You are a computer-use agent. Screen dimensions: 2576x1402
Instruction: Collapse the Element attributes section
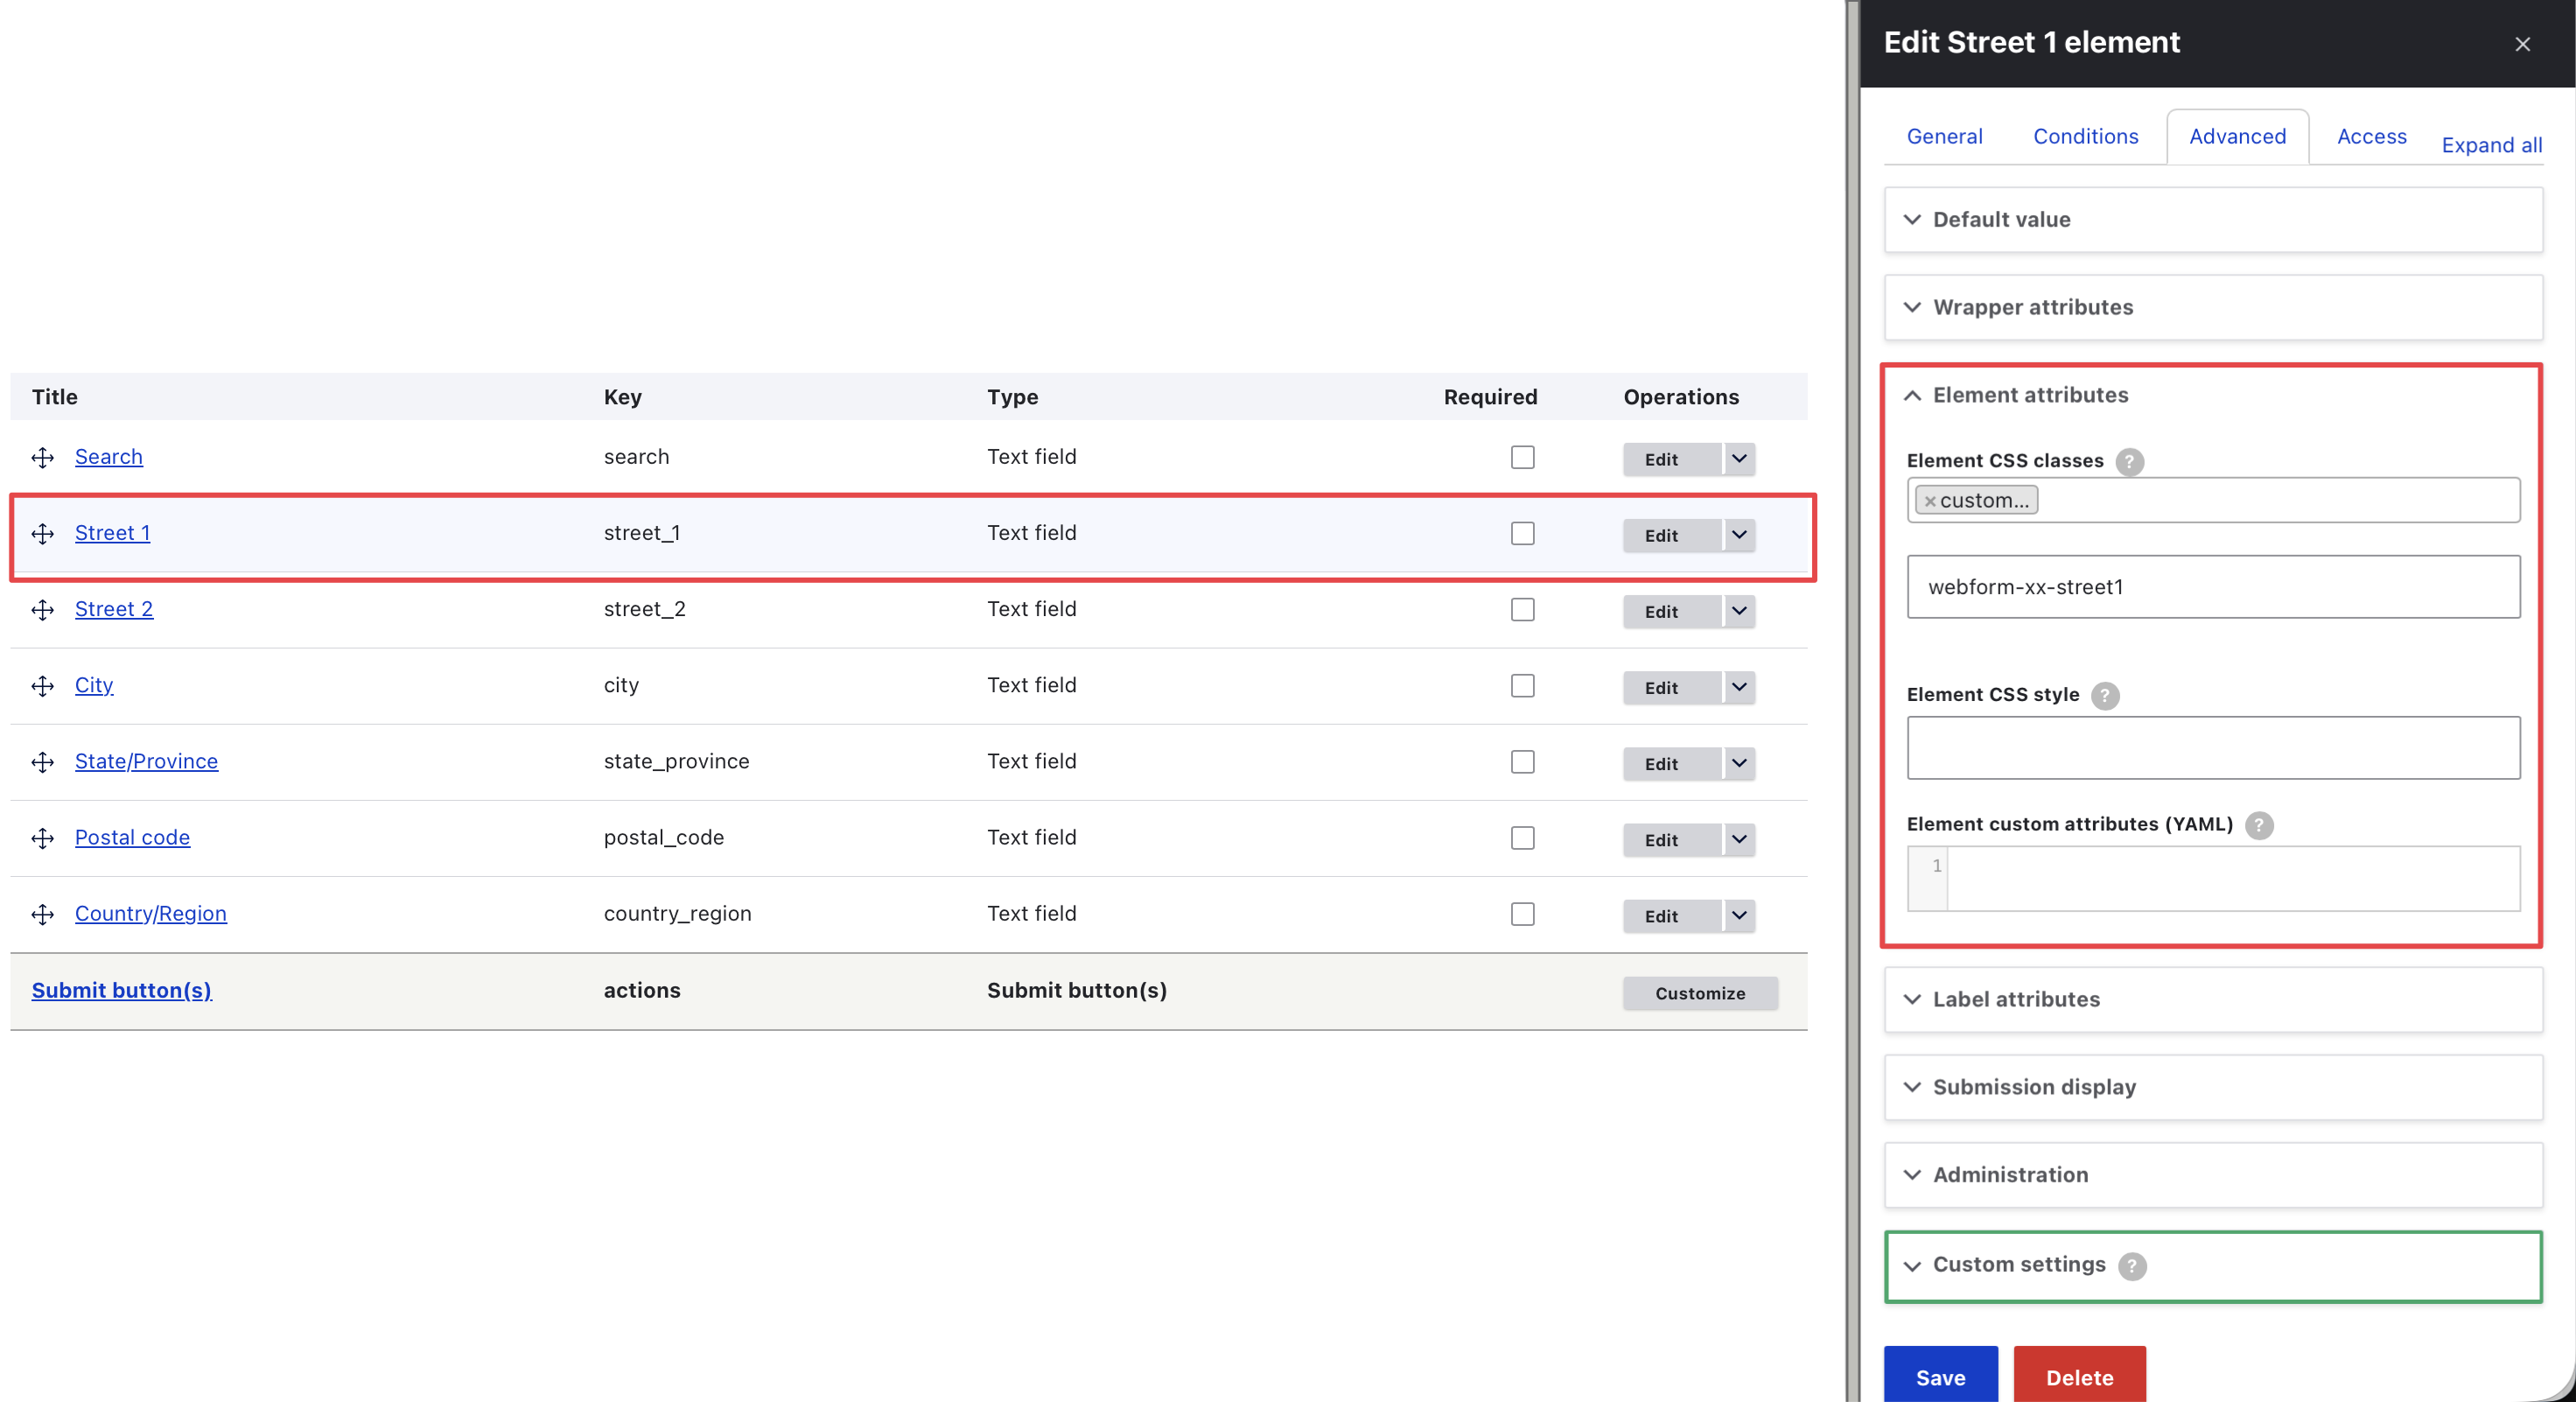2030,395
